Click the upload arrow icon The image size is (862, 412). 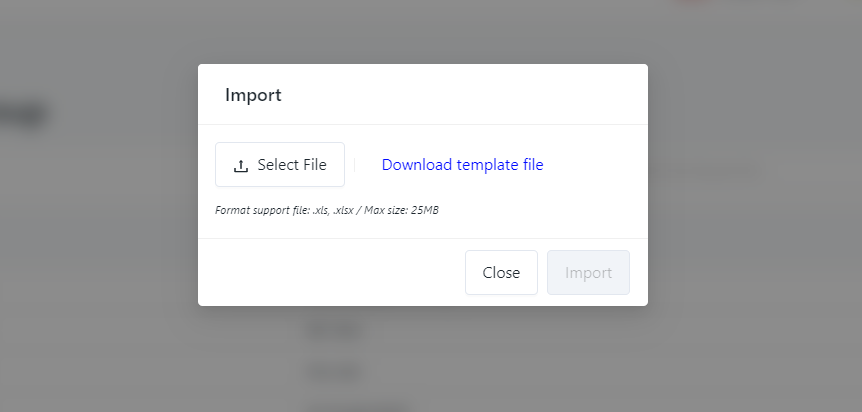coord(240,166)
